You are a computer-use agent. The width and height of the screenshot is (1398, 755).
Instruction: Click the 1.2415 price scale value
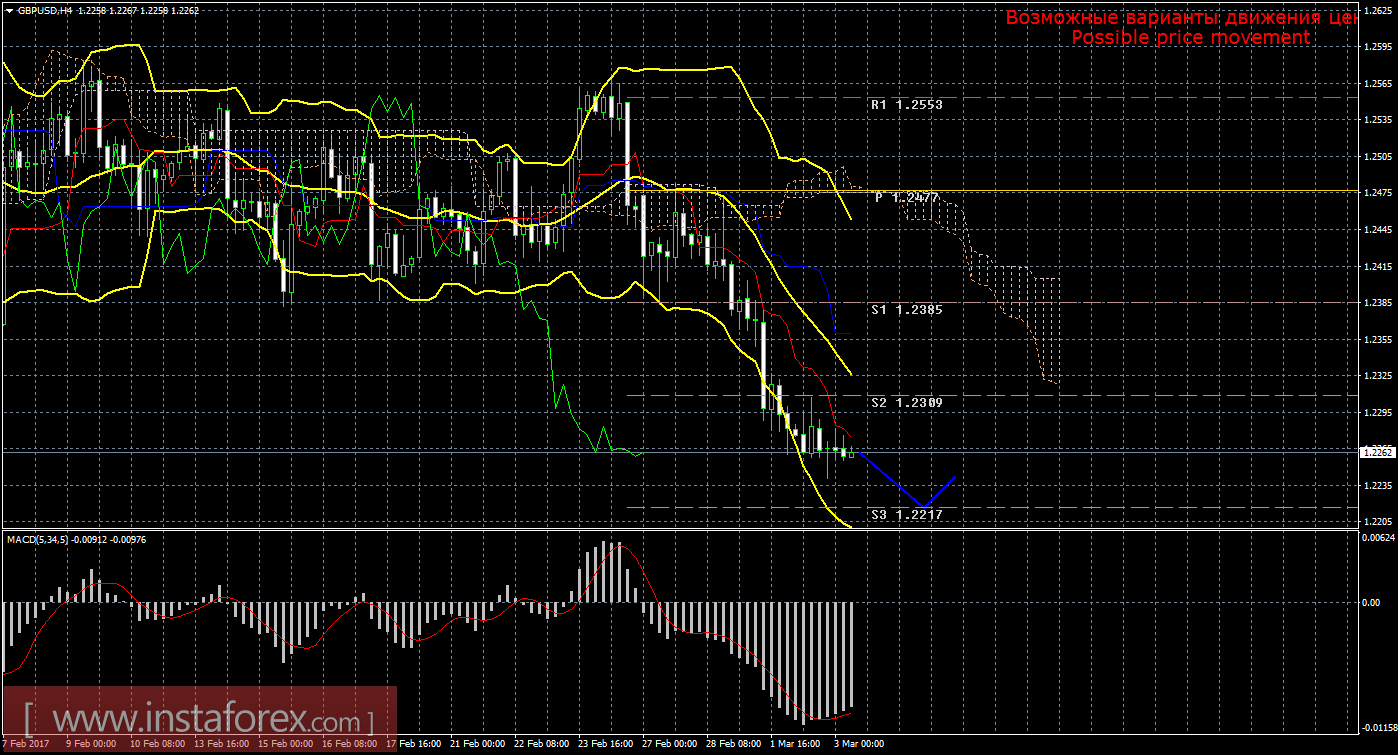[1376, 267]
